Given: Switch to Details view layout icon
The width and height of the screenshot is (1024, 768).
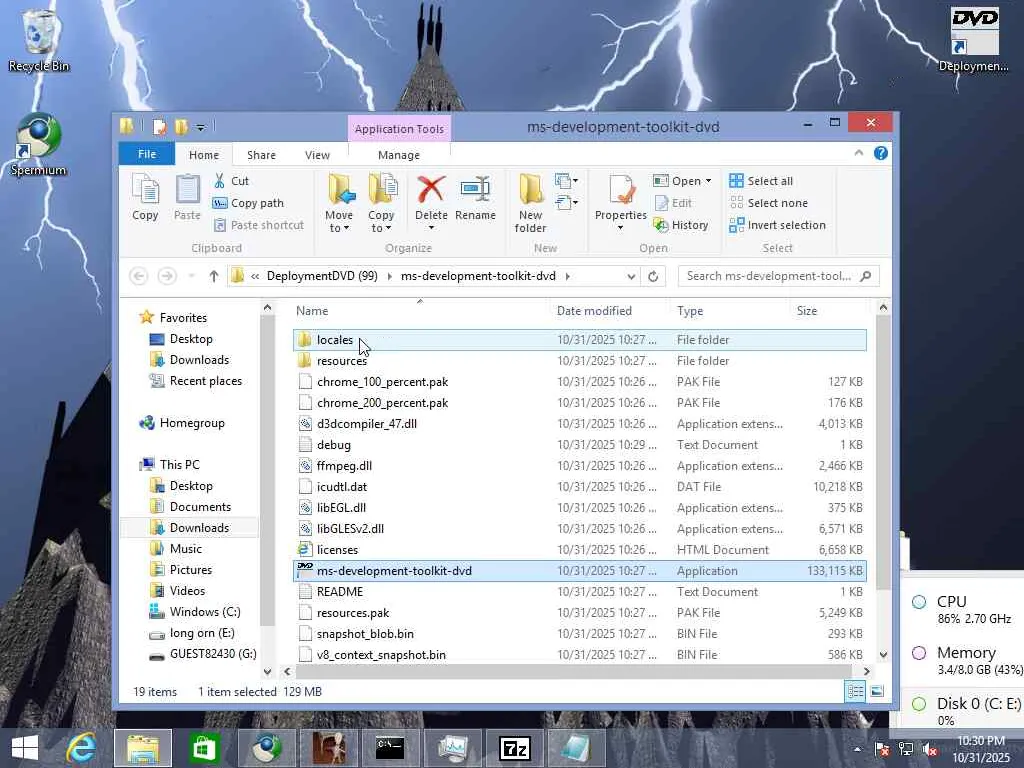Looking at the screenshot, I should point(855,691).
